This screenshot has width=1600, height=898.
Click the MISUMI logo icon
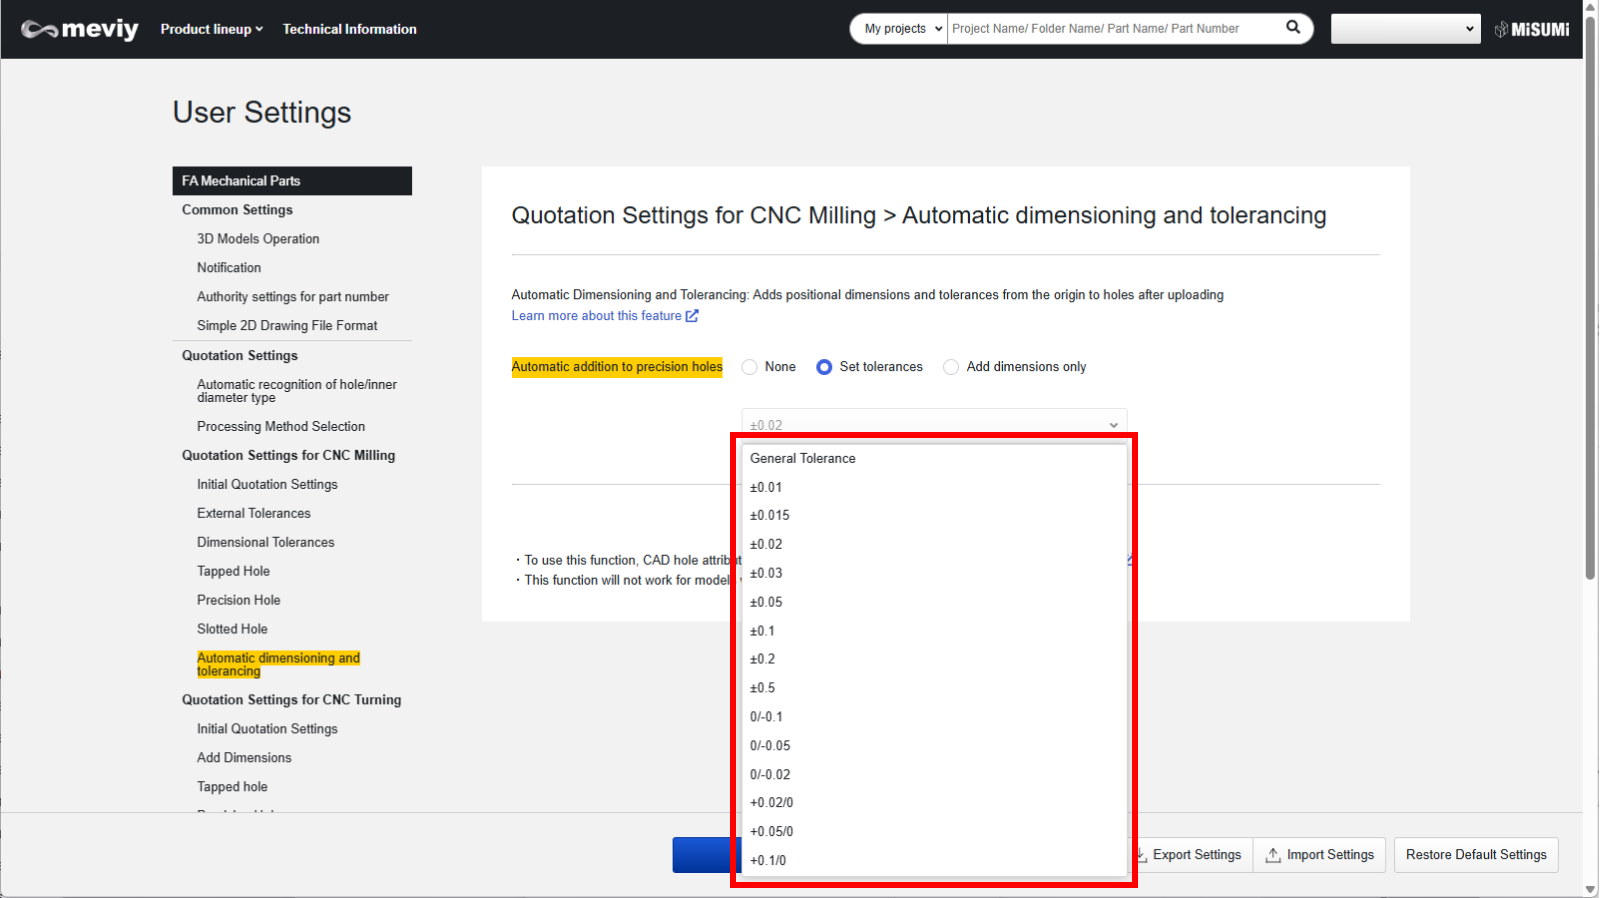click(1531, 29)
